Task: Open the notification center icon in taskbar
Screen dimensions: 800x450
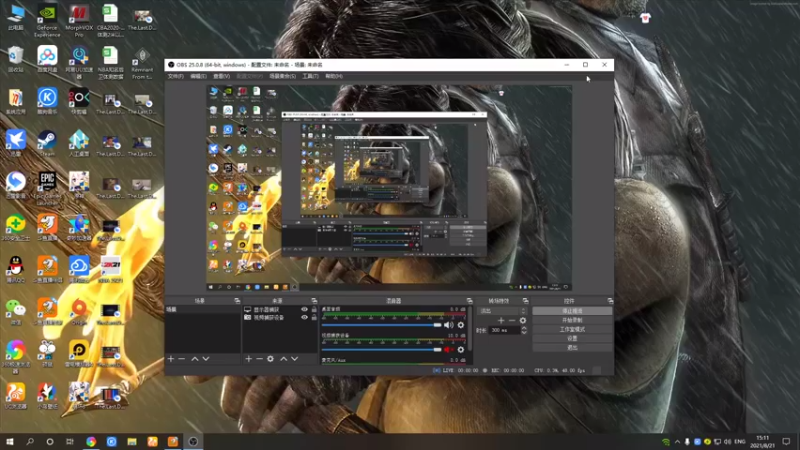Action: (x=787, y=441)
